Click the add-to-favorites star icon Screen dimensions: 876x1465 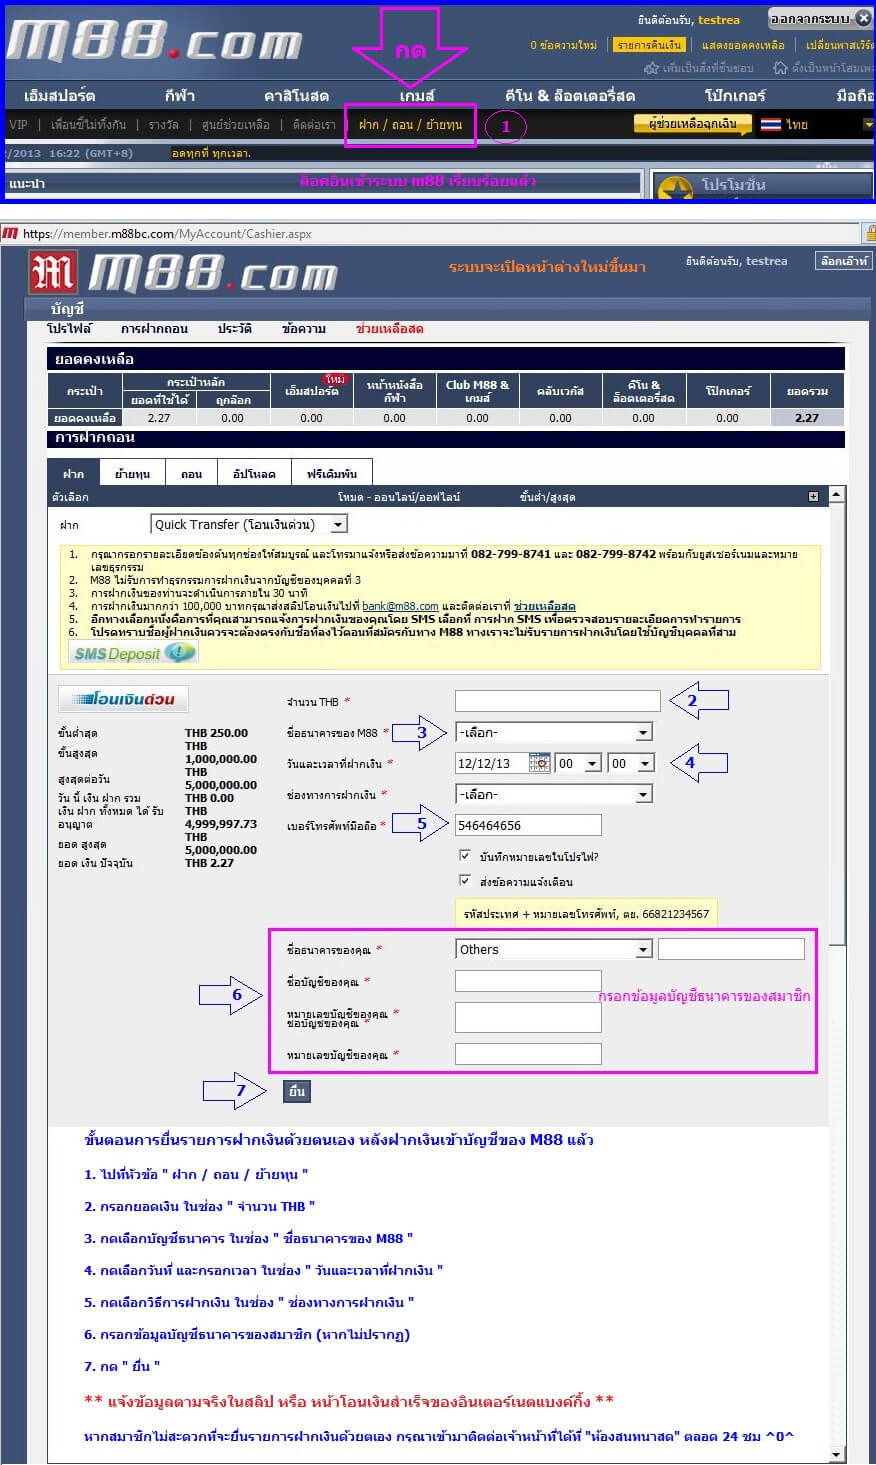pos(652,68)
